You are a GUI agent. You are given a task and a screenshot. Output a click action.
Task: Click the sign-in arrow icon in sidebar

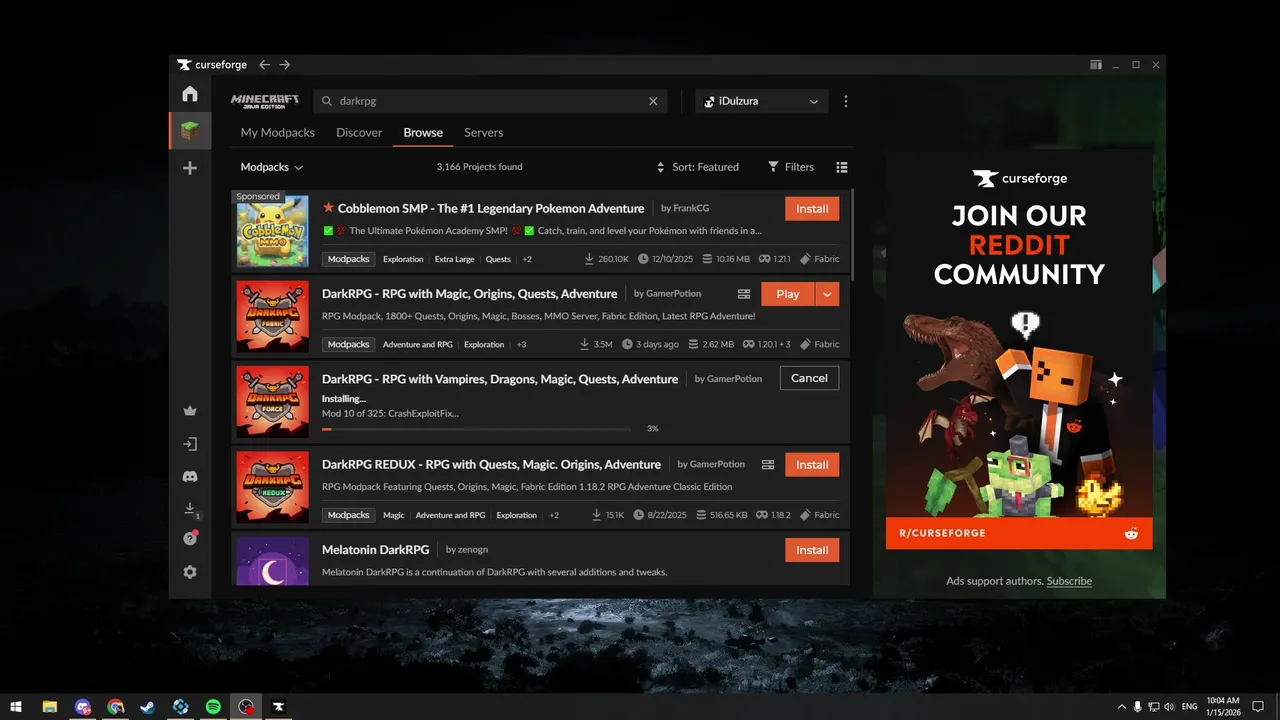190,443
